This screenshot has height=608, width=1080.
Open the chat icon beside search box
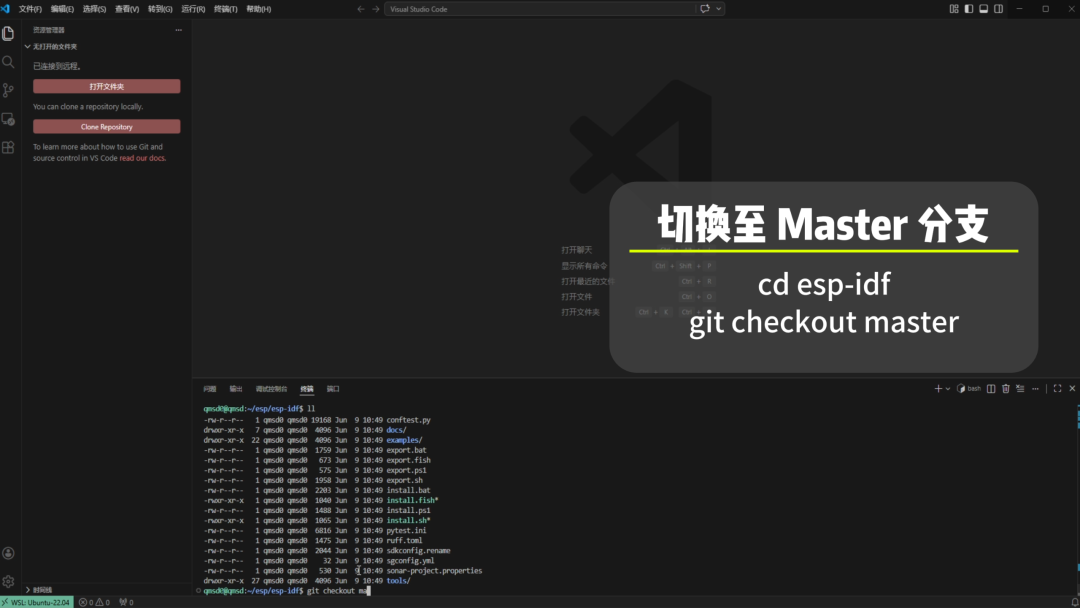[x=705, y=9]
